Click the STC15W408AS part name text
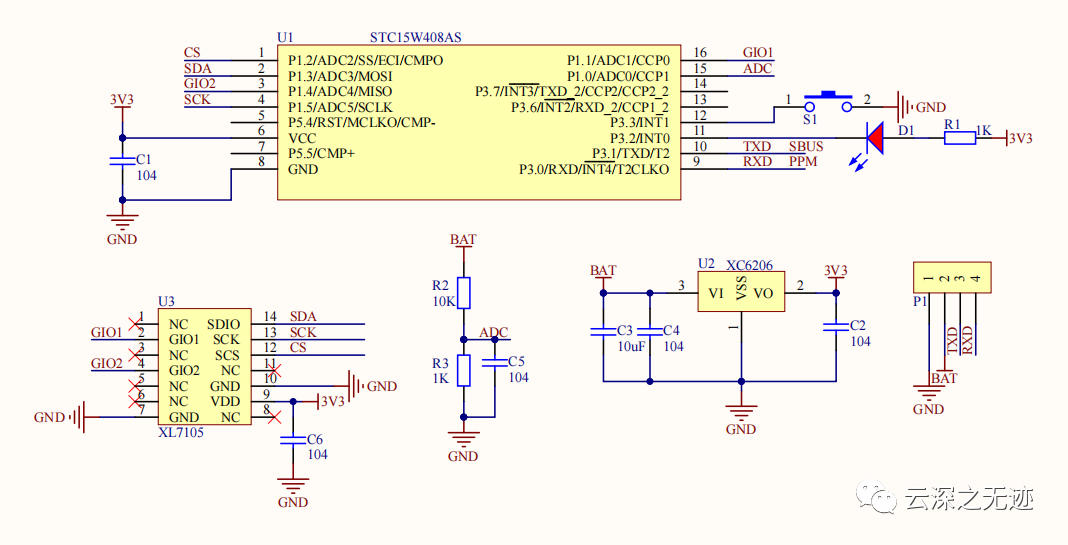 coord(415,37)
